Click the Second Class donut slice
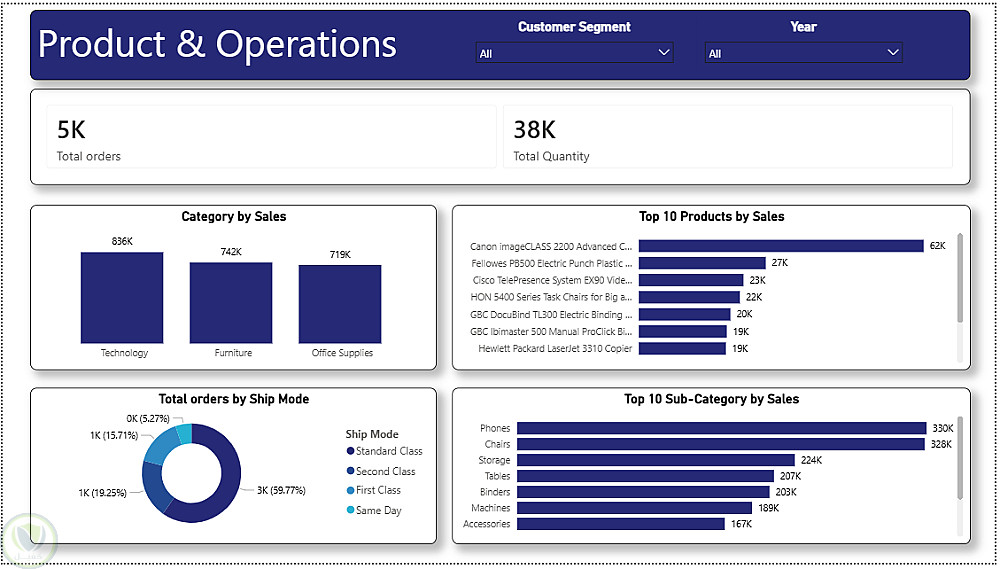1000x569 pixels. coord(153,486)
